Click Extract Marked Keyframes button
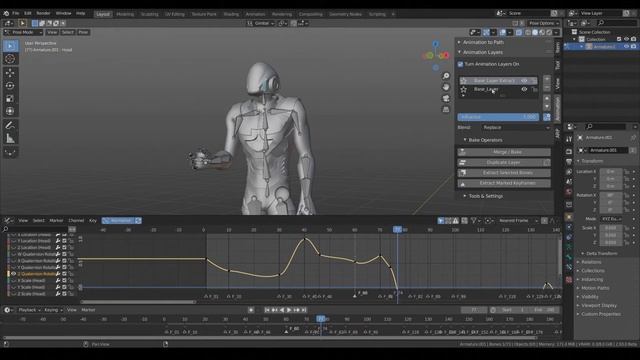 [x=504, y=183]
